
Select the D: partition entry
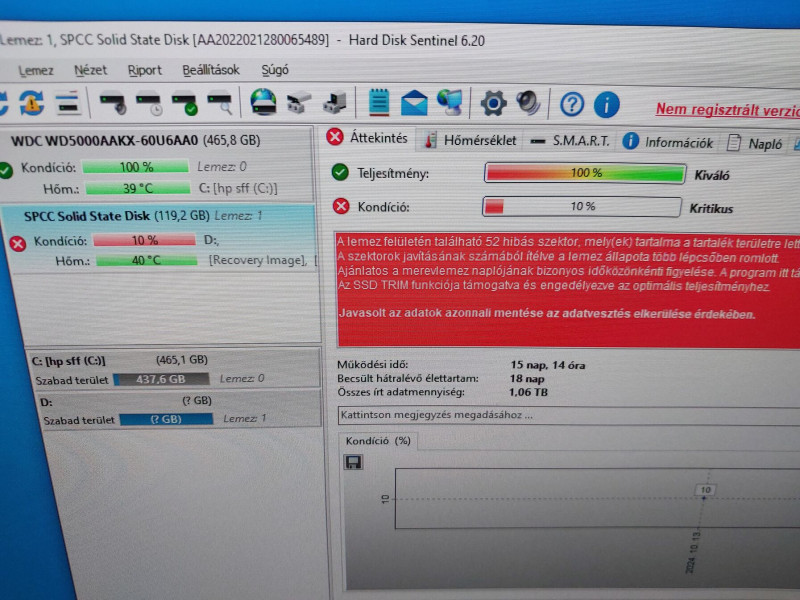179,409
